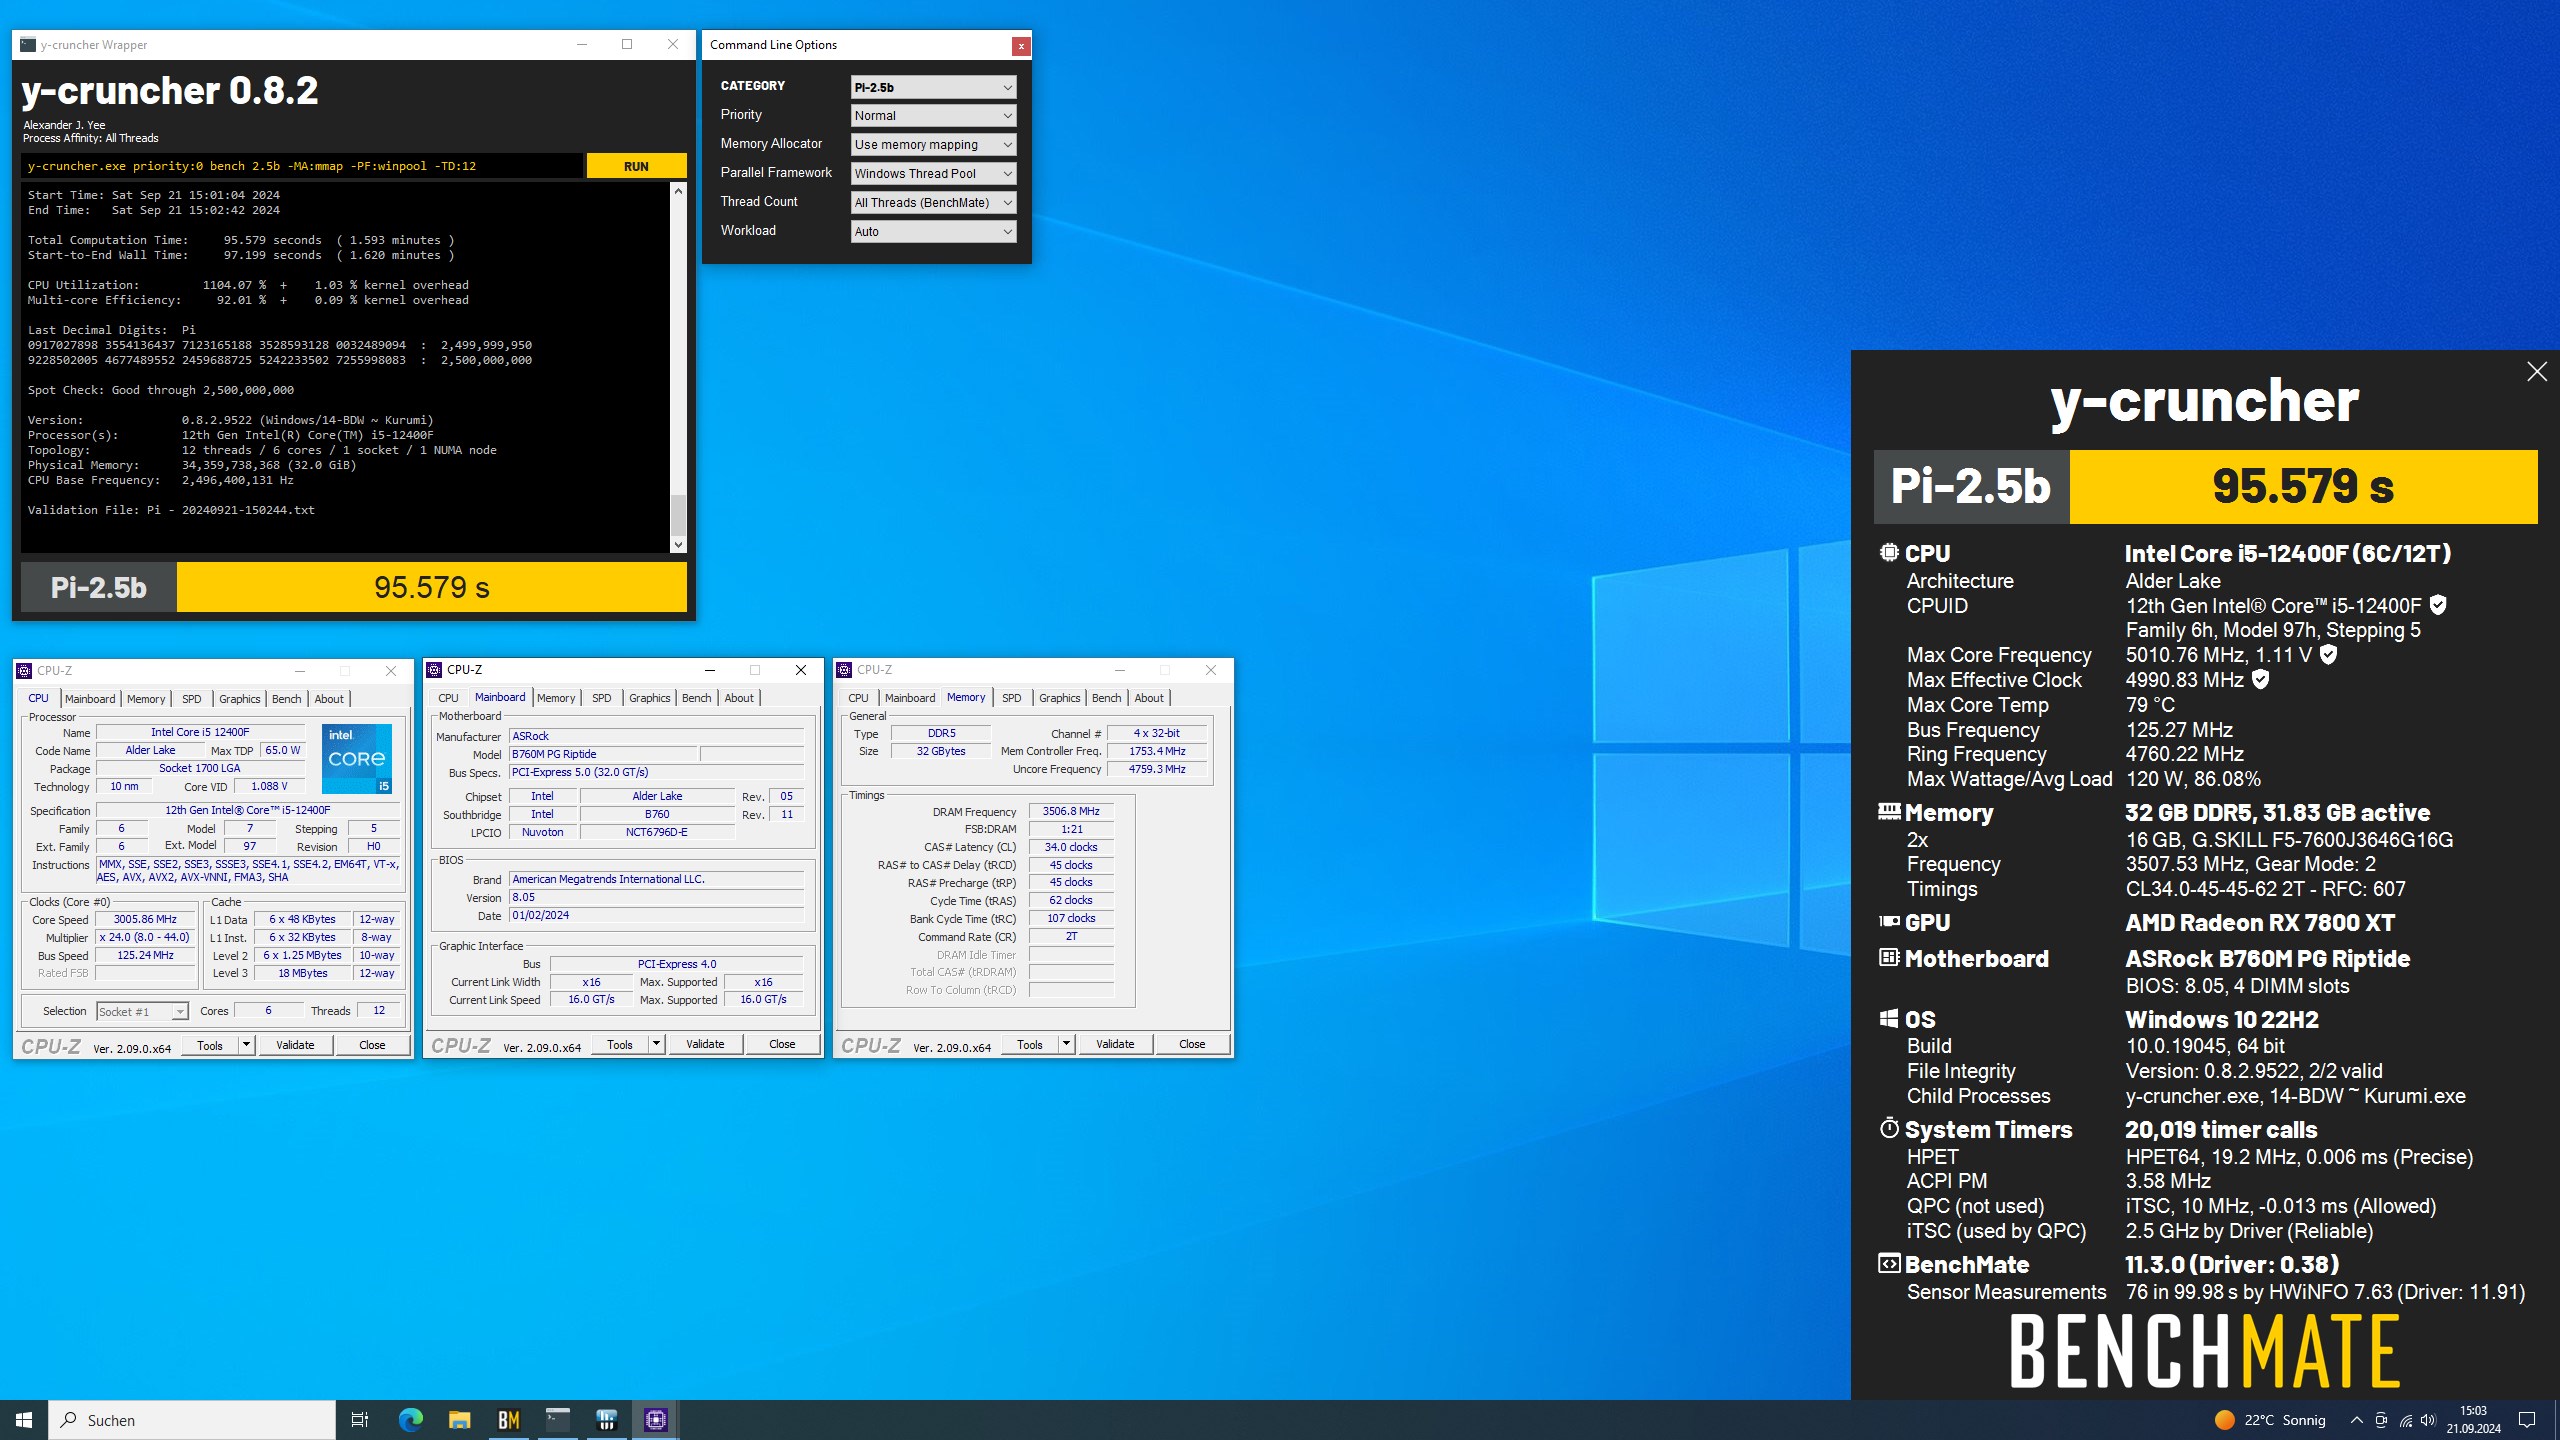Switch to BenchMate via the BM taskbar icon

[508, 1420]
